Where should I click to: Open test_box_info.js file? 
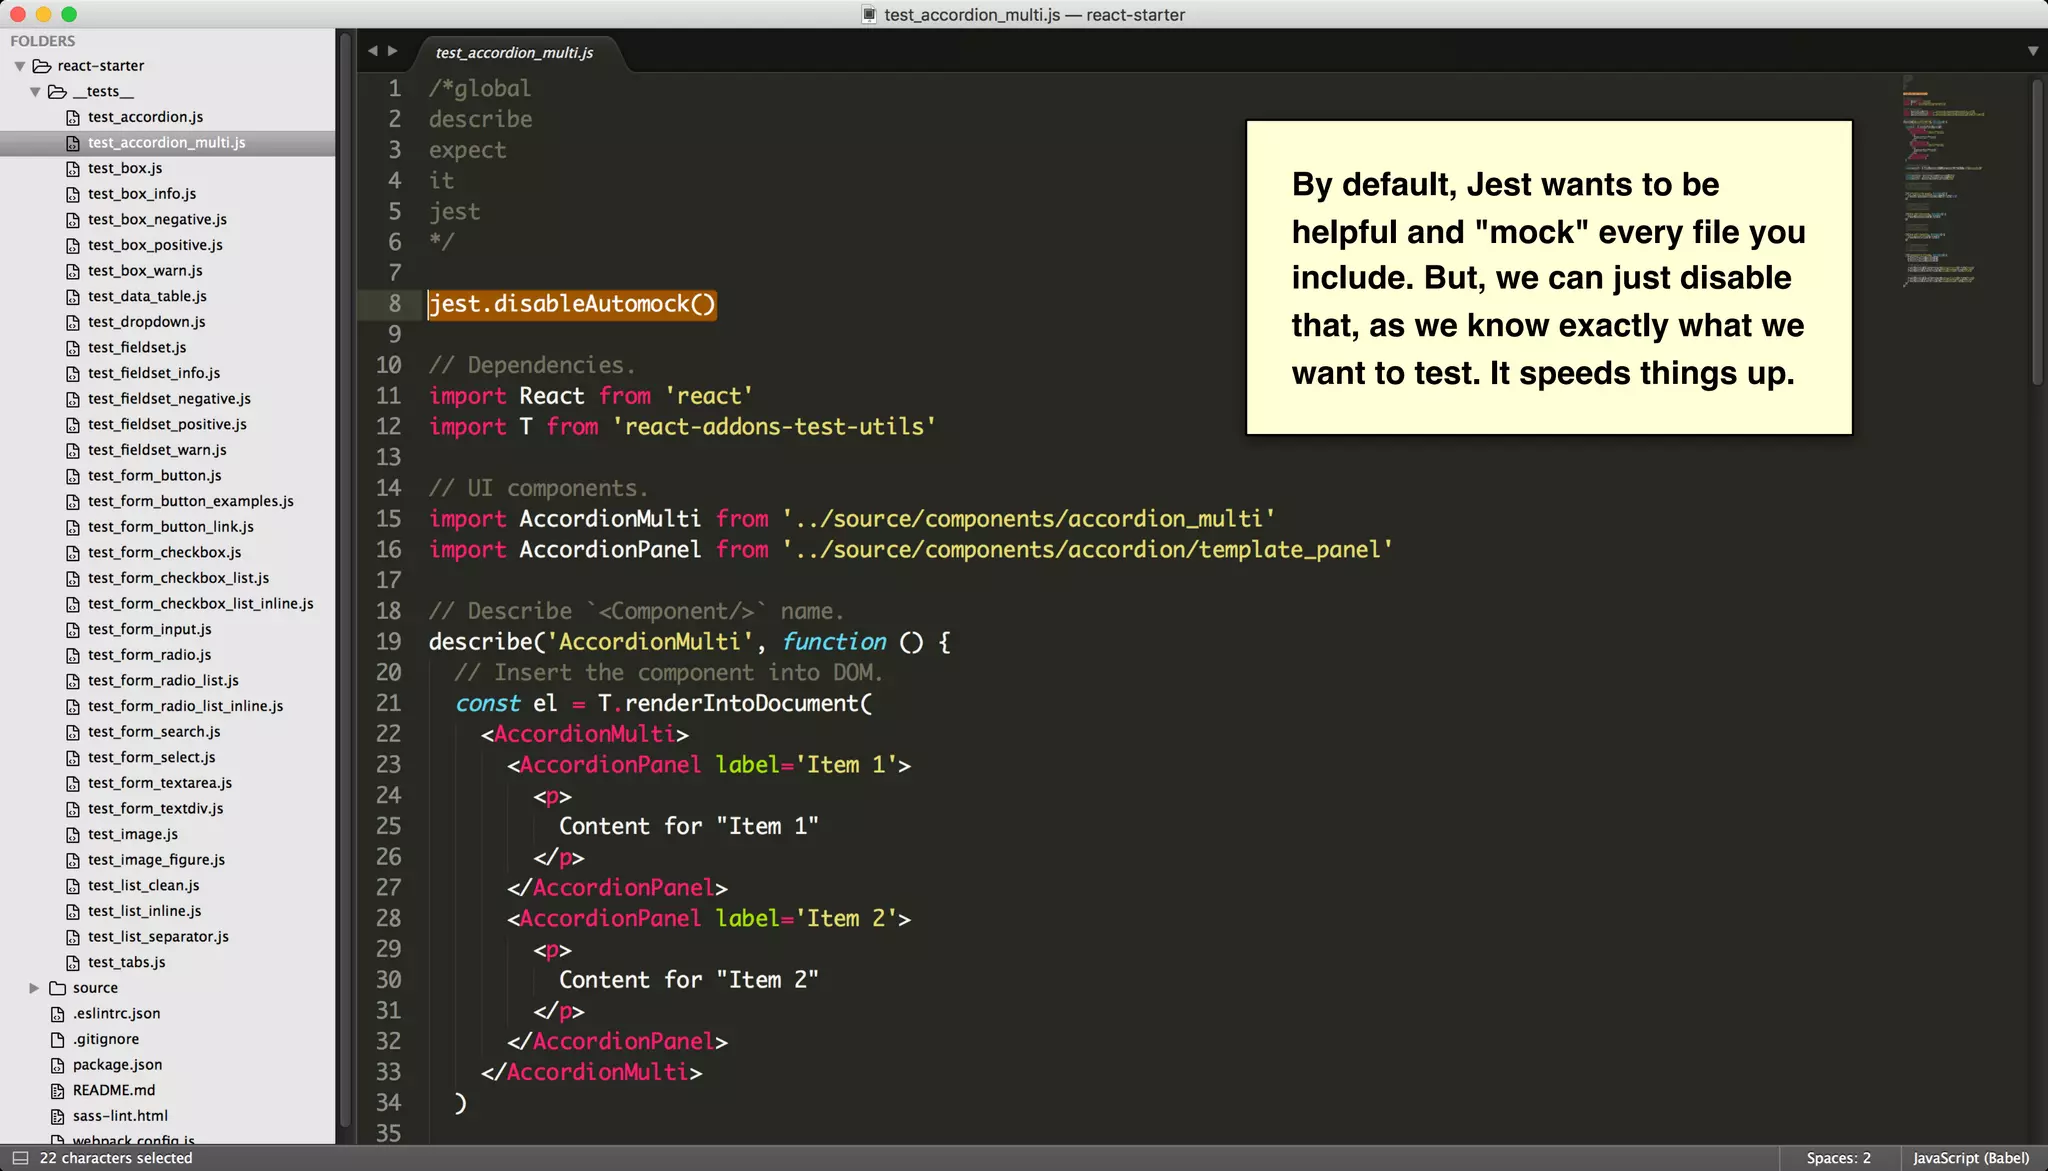coord(142,194)
